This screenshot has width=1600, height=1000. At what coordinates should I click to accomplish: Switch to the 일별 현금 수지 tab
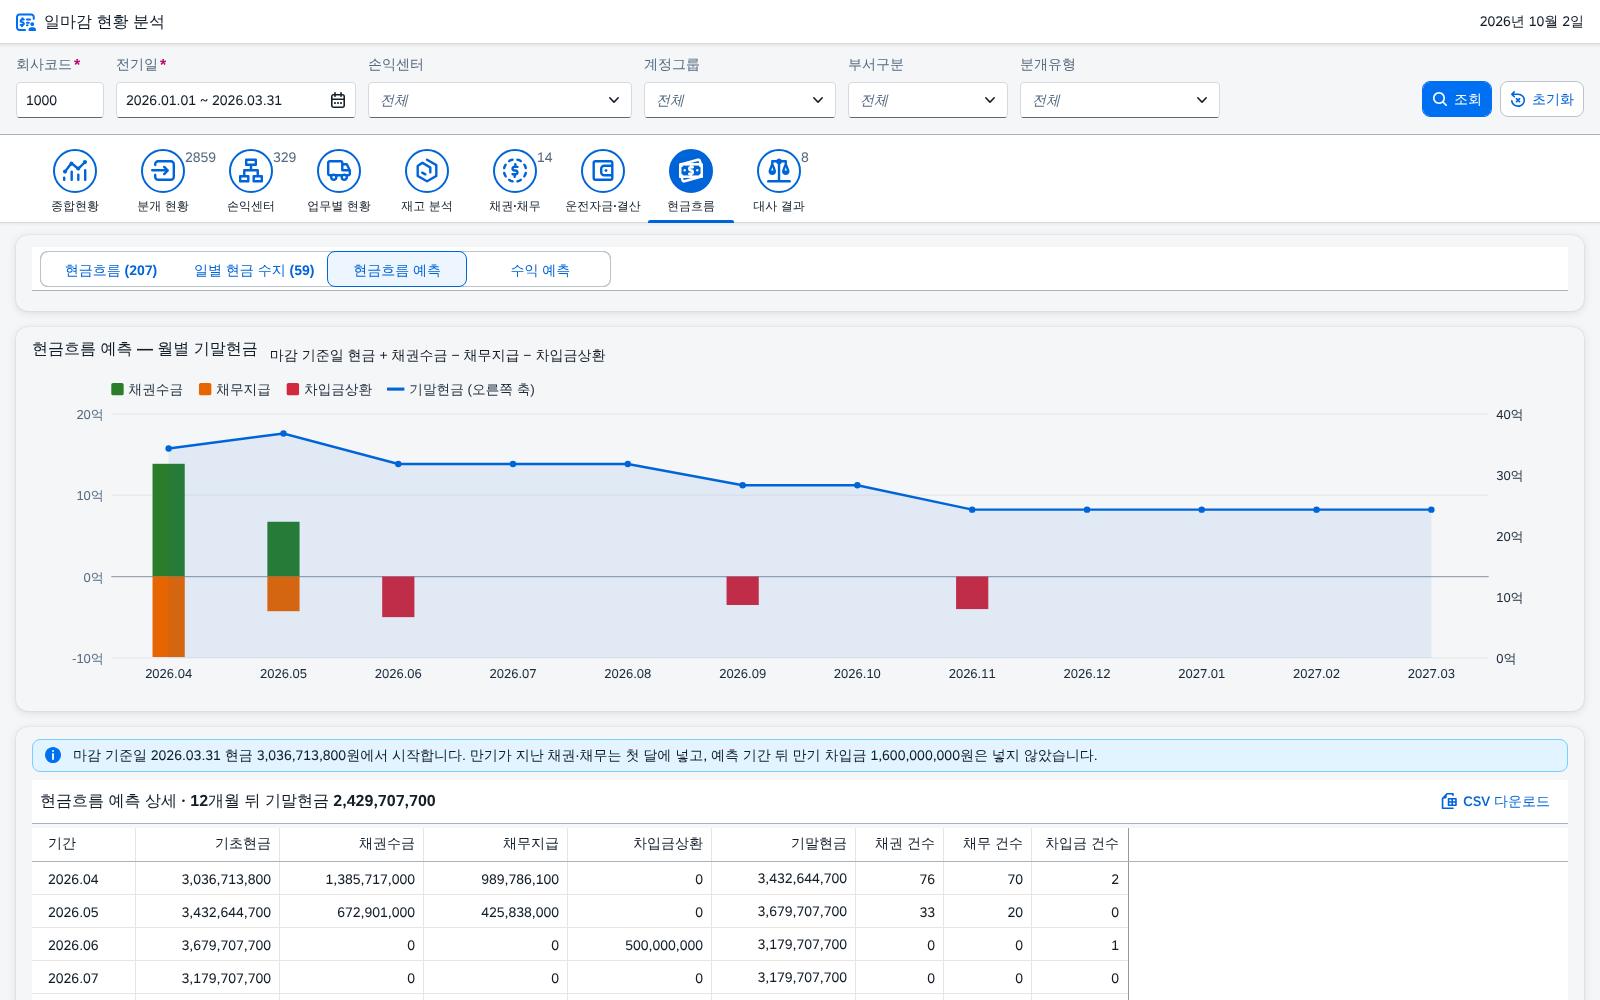click(x=254, y=270)
